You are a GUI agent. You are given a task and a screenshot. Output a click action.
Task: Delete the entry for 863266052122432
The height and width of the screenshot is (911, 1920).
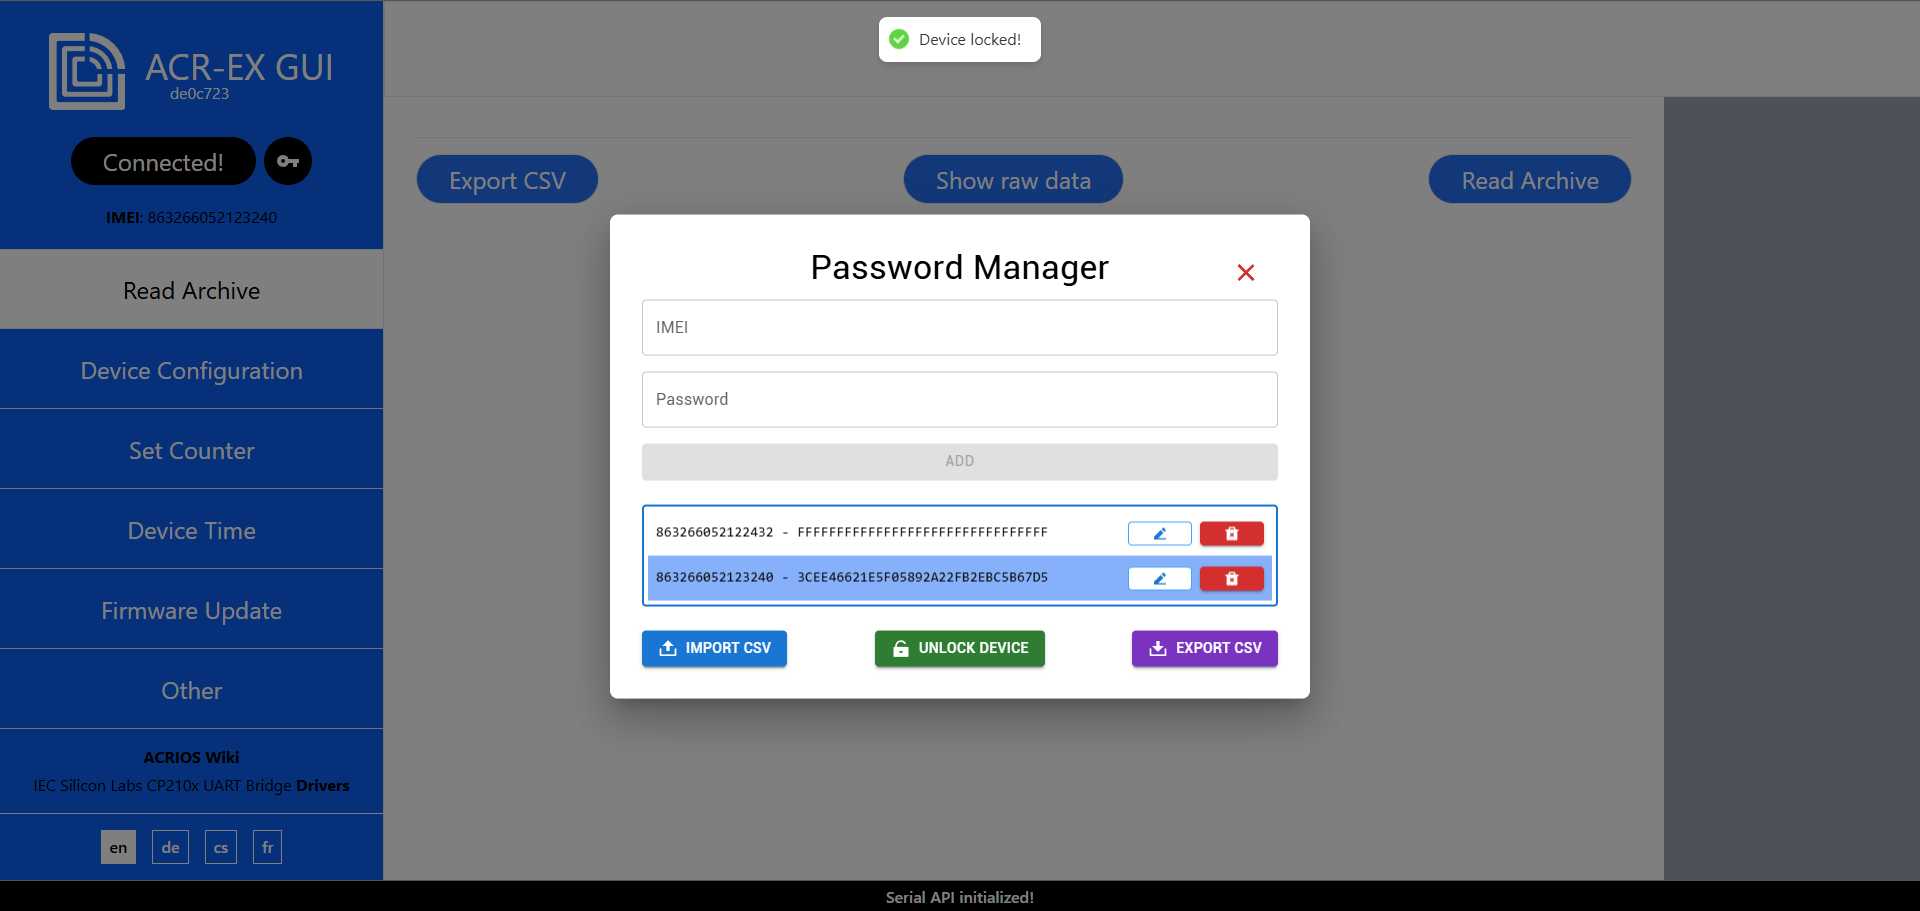1231,533
